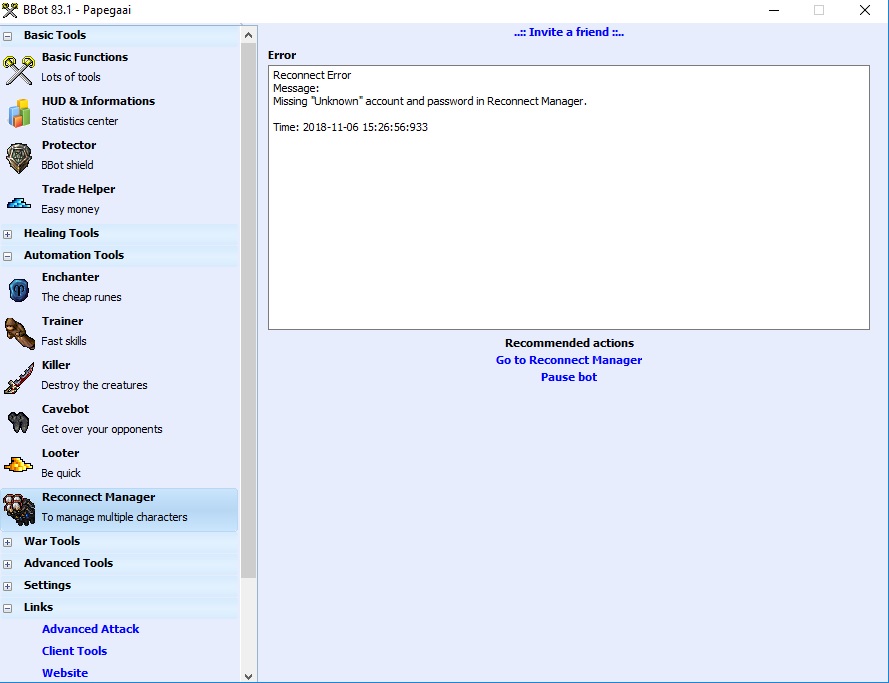Click the Go to Reconnect Manager link

[x=568, y=360]
